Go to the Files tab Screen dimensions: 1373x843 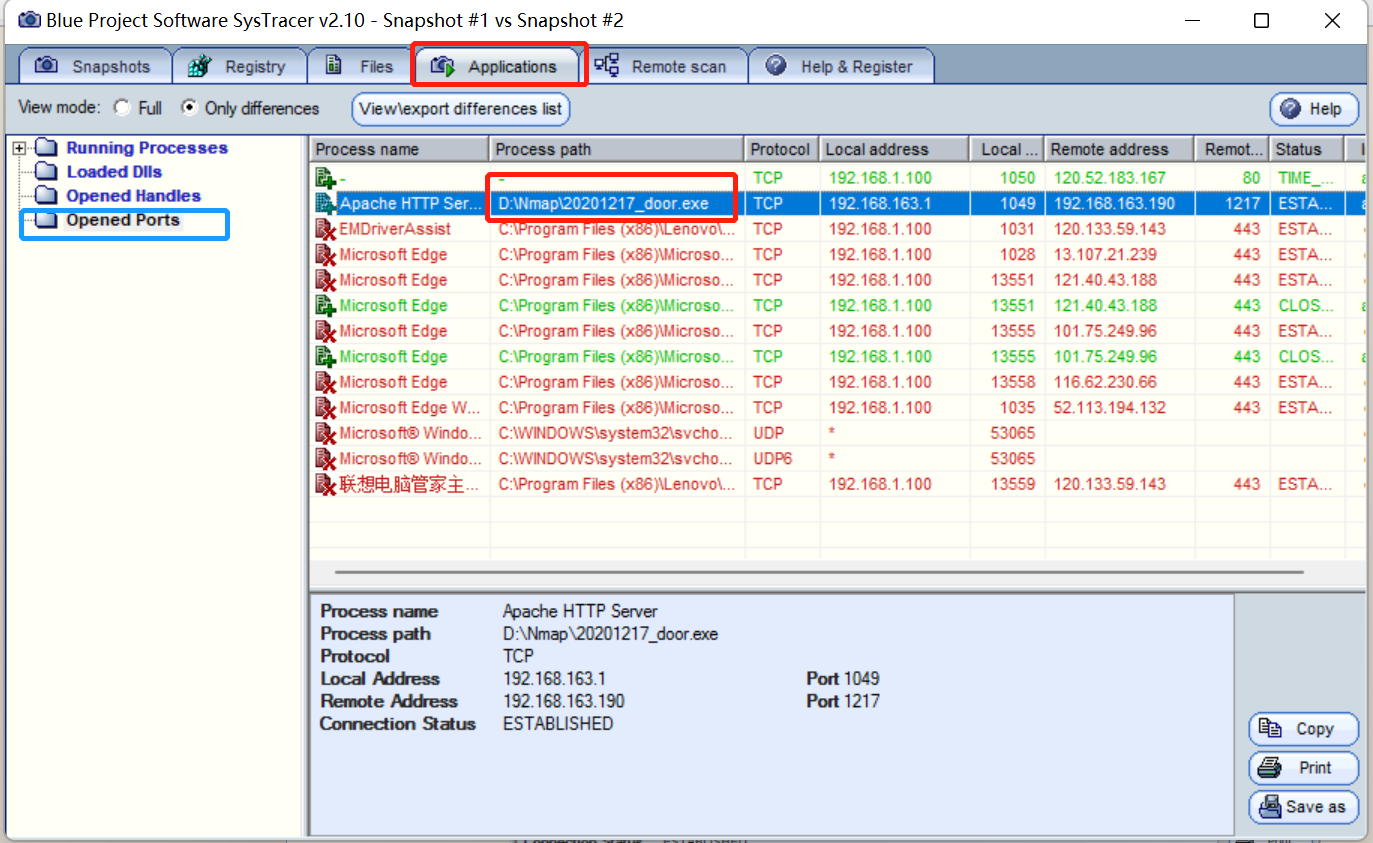point(359,66)
